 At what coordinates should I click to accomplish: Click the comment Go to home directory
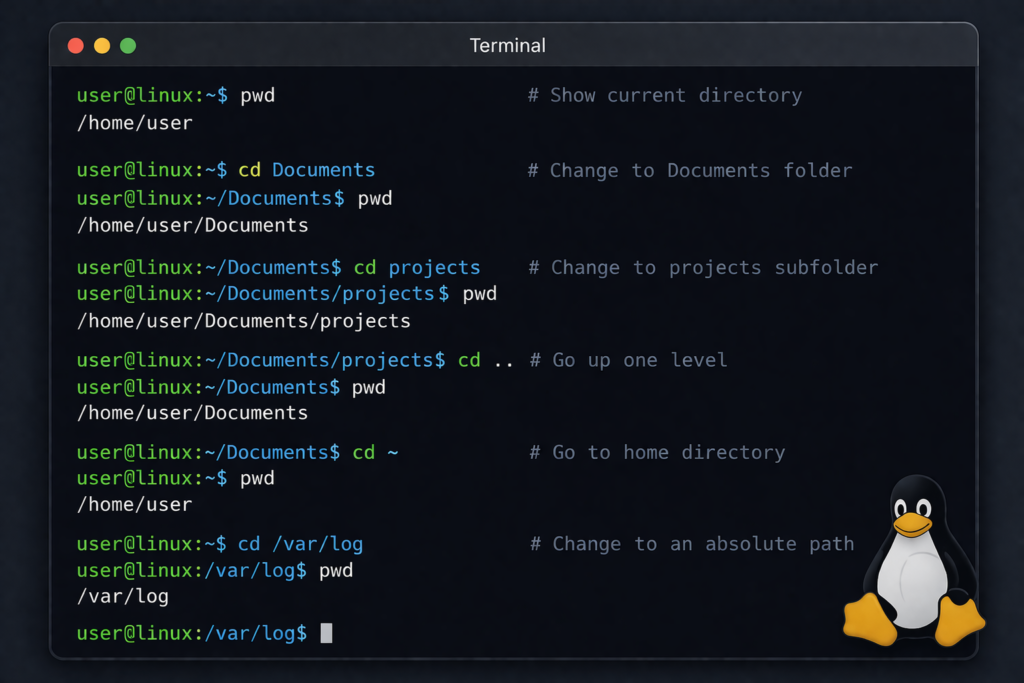[x=657, y=452]
